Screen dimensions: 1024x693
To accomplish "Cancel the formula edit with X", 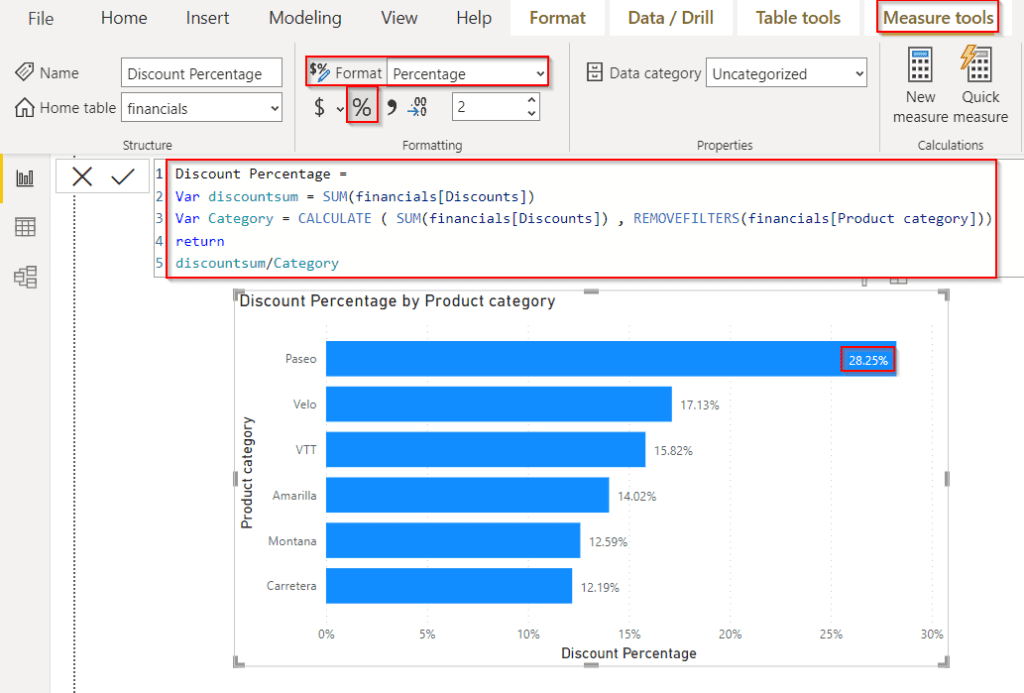I will pos(82,176).
